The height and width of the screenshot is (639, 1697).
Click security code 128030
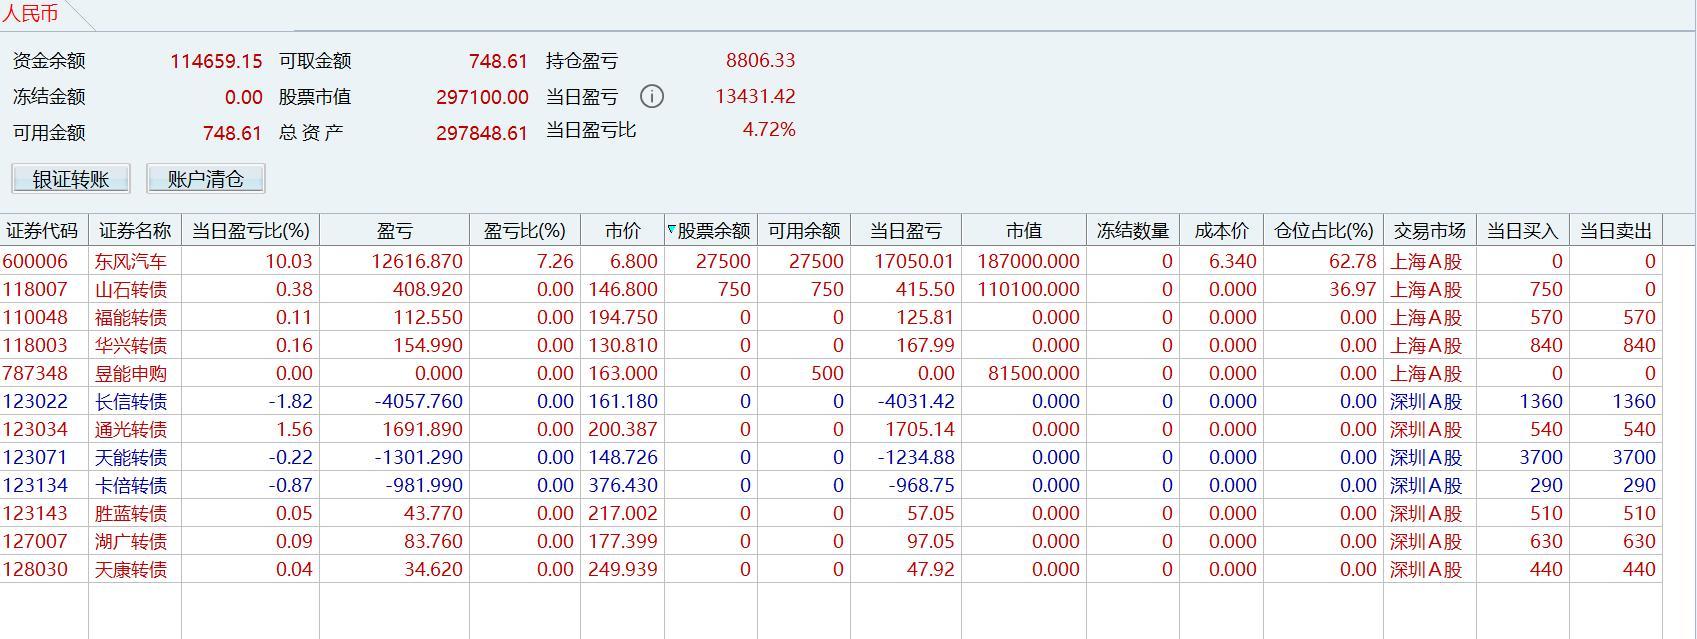click(35, 569)
